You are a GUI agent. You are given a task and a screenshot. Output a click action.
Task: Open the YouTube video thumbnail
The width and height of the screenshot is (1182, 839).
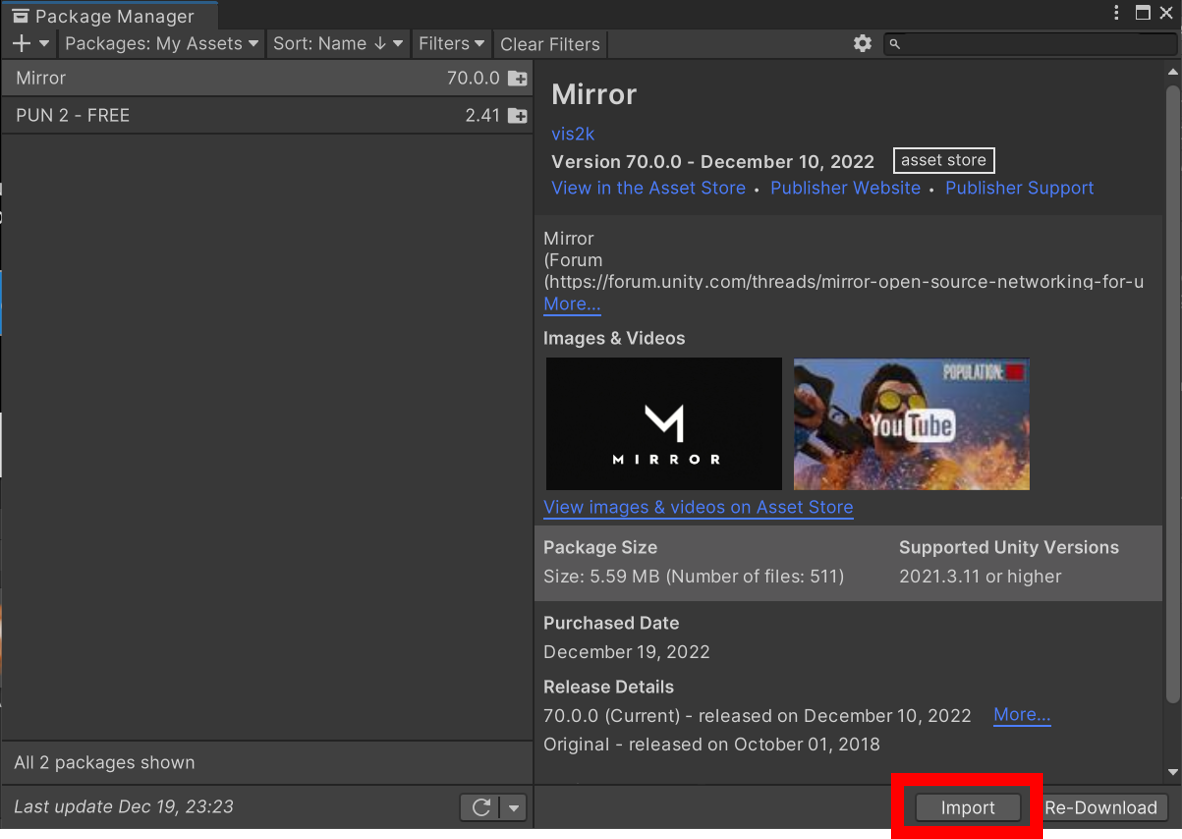[911, 424]
